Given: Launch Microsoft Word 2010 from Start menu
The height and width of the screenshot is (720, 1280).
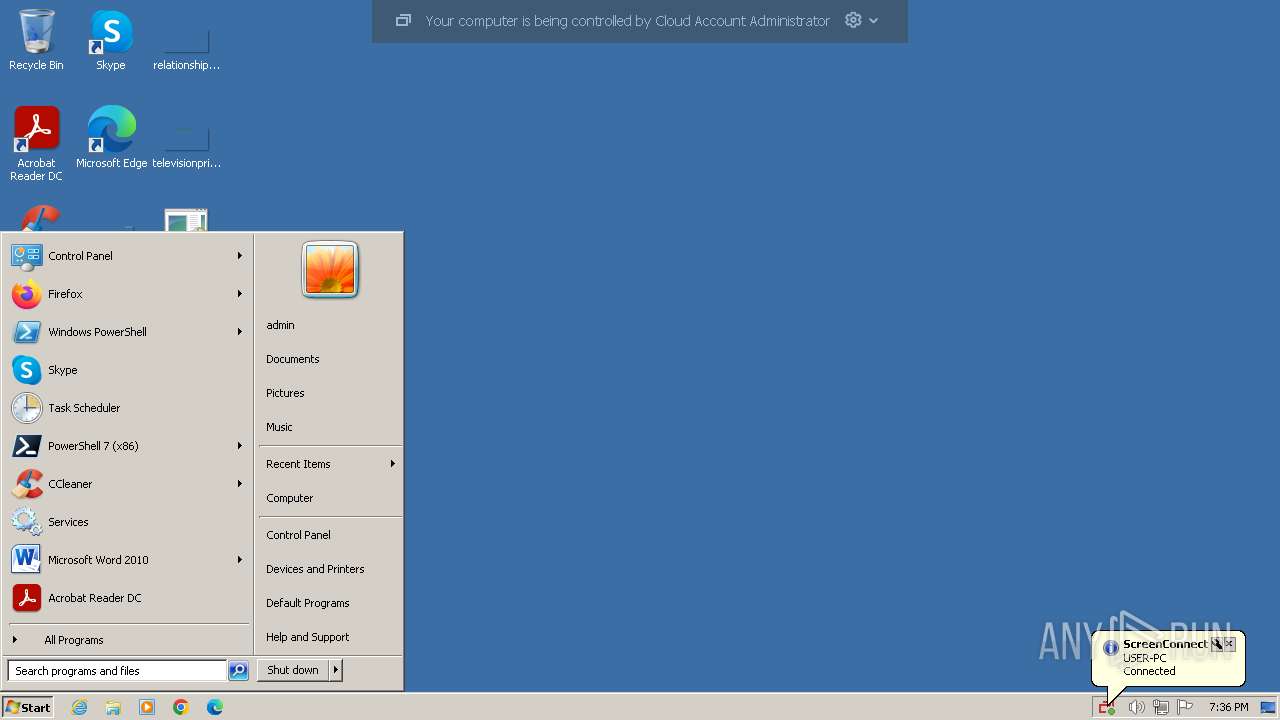Looking at the screenshot, I should [127, 560].
